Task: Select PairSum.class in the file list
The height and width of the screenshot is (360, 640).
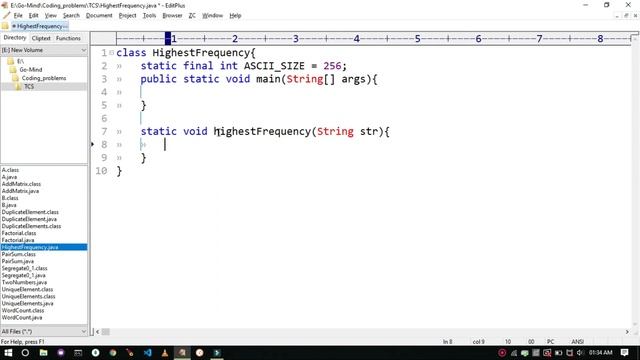Action: pyautogui.click(x=19, y=254)
